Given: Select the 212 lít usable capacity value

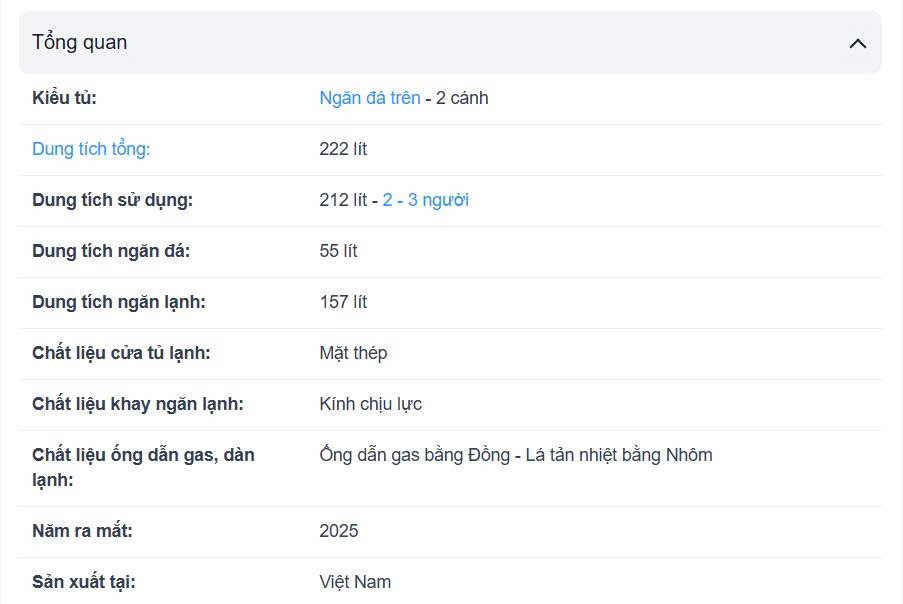Looking at the screenshot, I should click(343, 200).
